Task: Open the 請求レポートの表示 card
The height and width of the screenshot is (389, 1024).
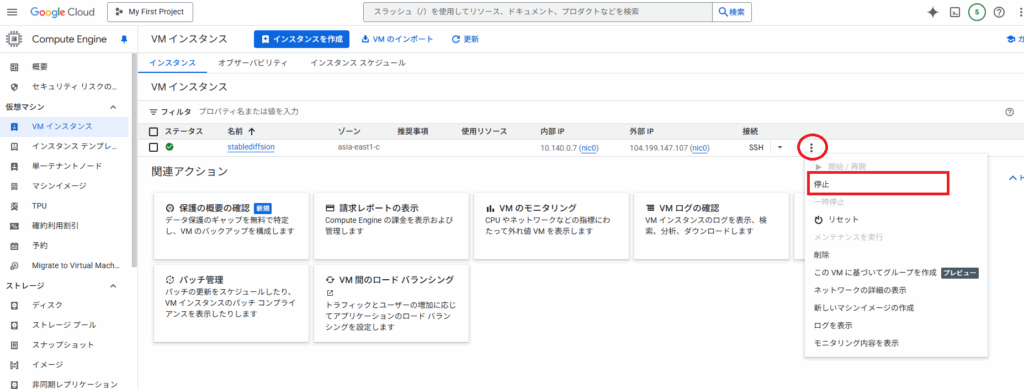Action: pos(391,226)
